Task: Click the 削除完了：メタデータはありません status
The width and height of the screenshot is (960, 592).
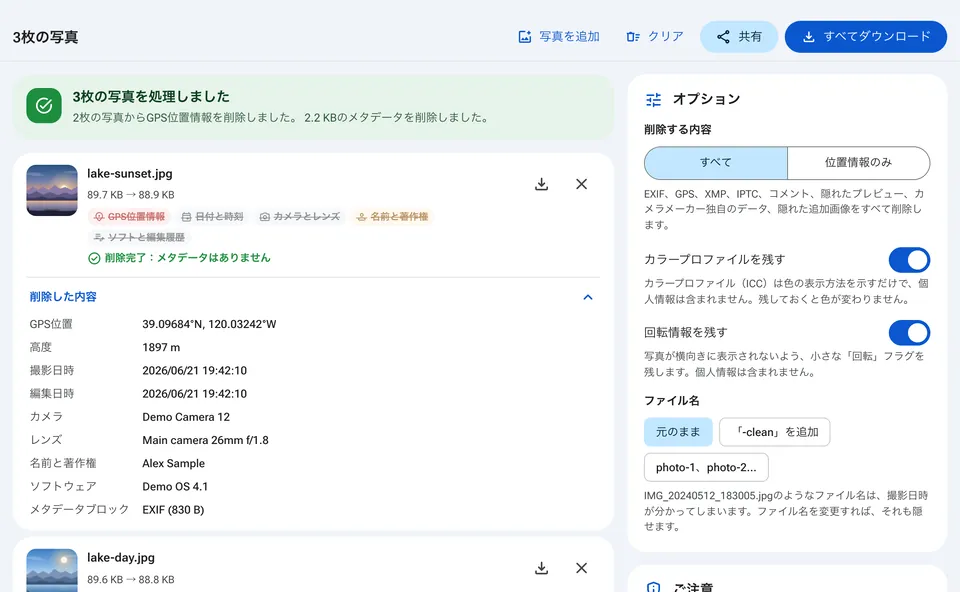Action: (179, 258)
